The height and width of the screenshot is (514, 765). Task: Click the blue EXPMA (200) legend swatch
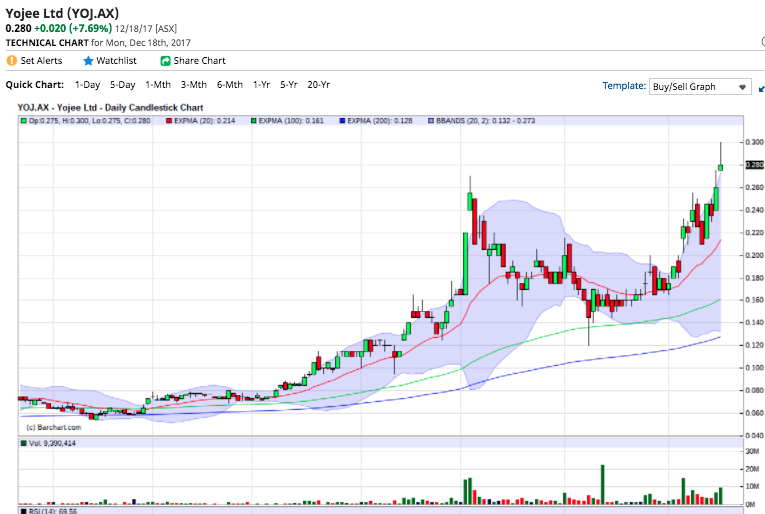tap(342, 120)
